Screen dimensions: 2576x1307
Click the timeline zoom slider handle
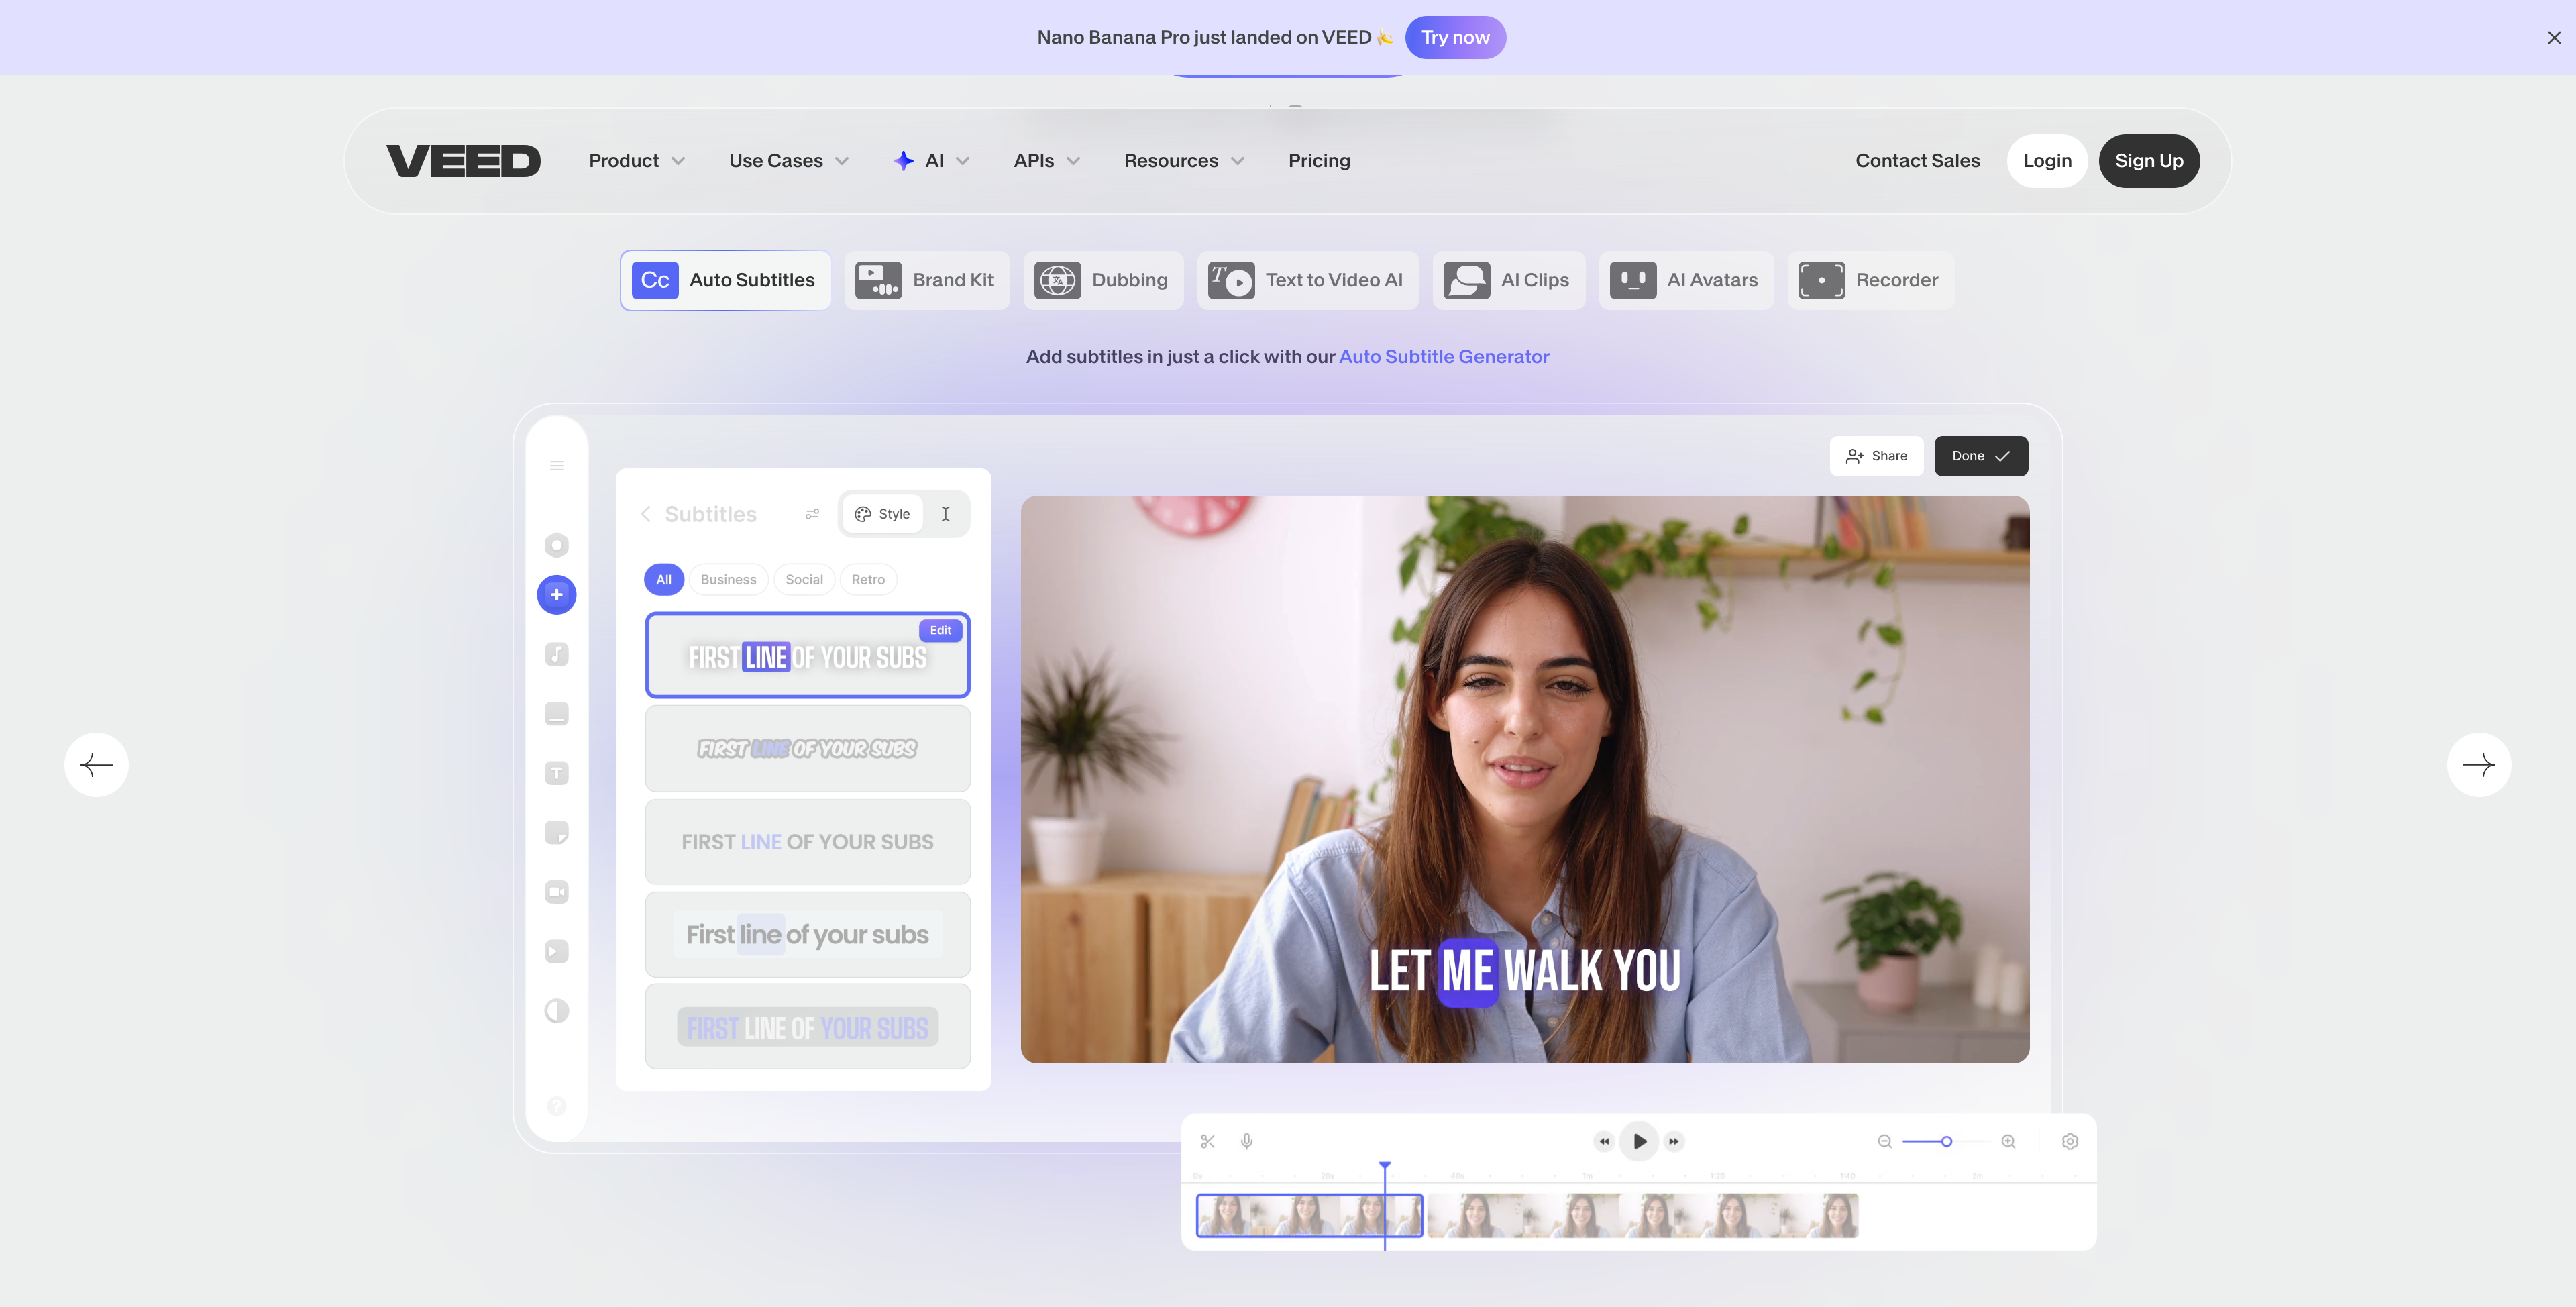(1946, 1141)
